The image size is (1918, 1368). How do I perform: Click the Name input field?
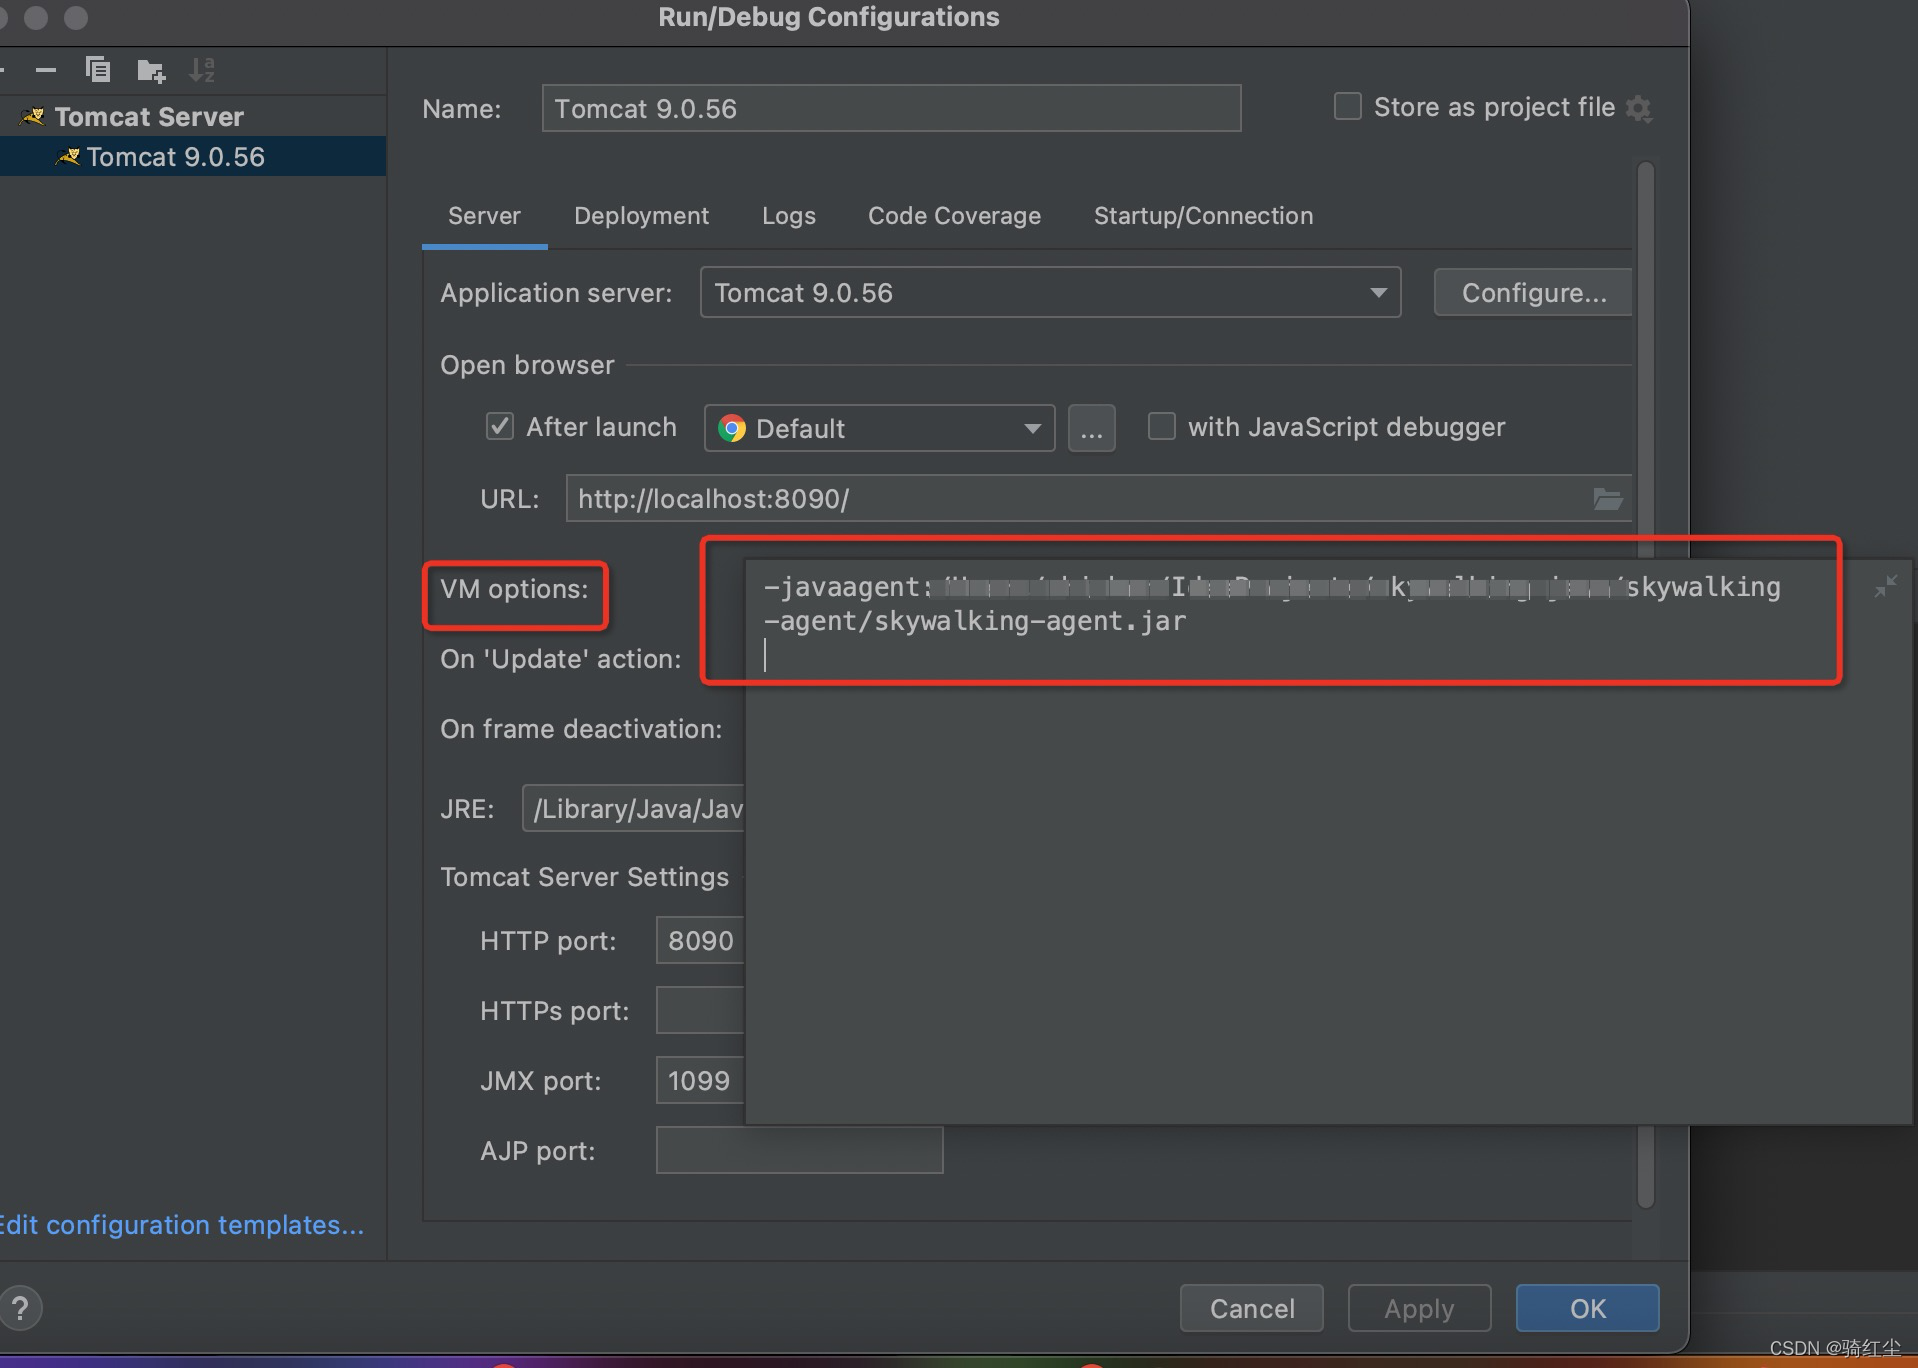891,108
